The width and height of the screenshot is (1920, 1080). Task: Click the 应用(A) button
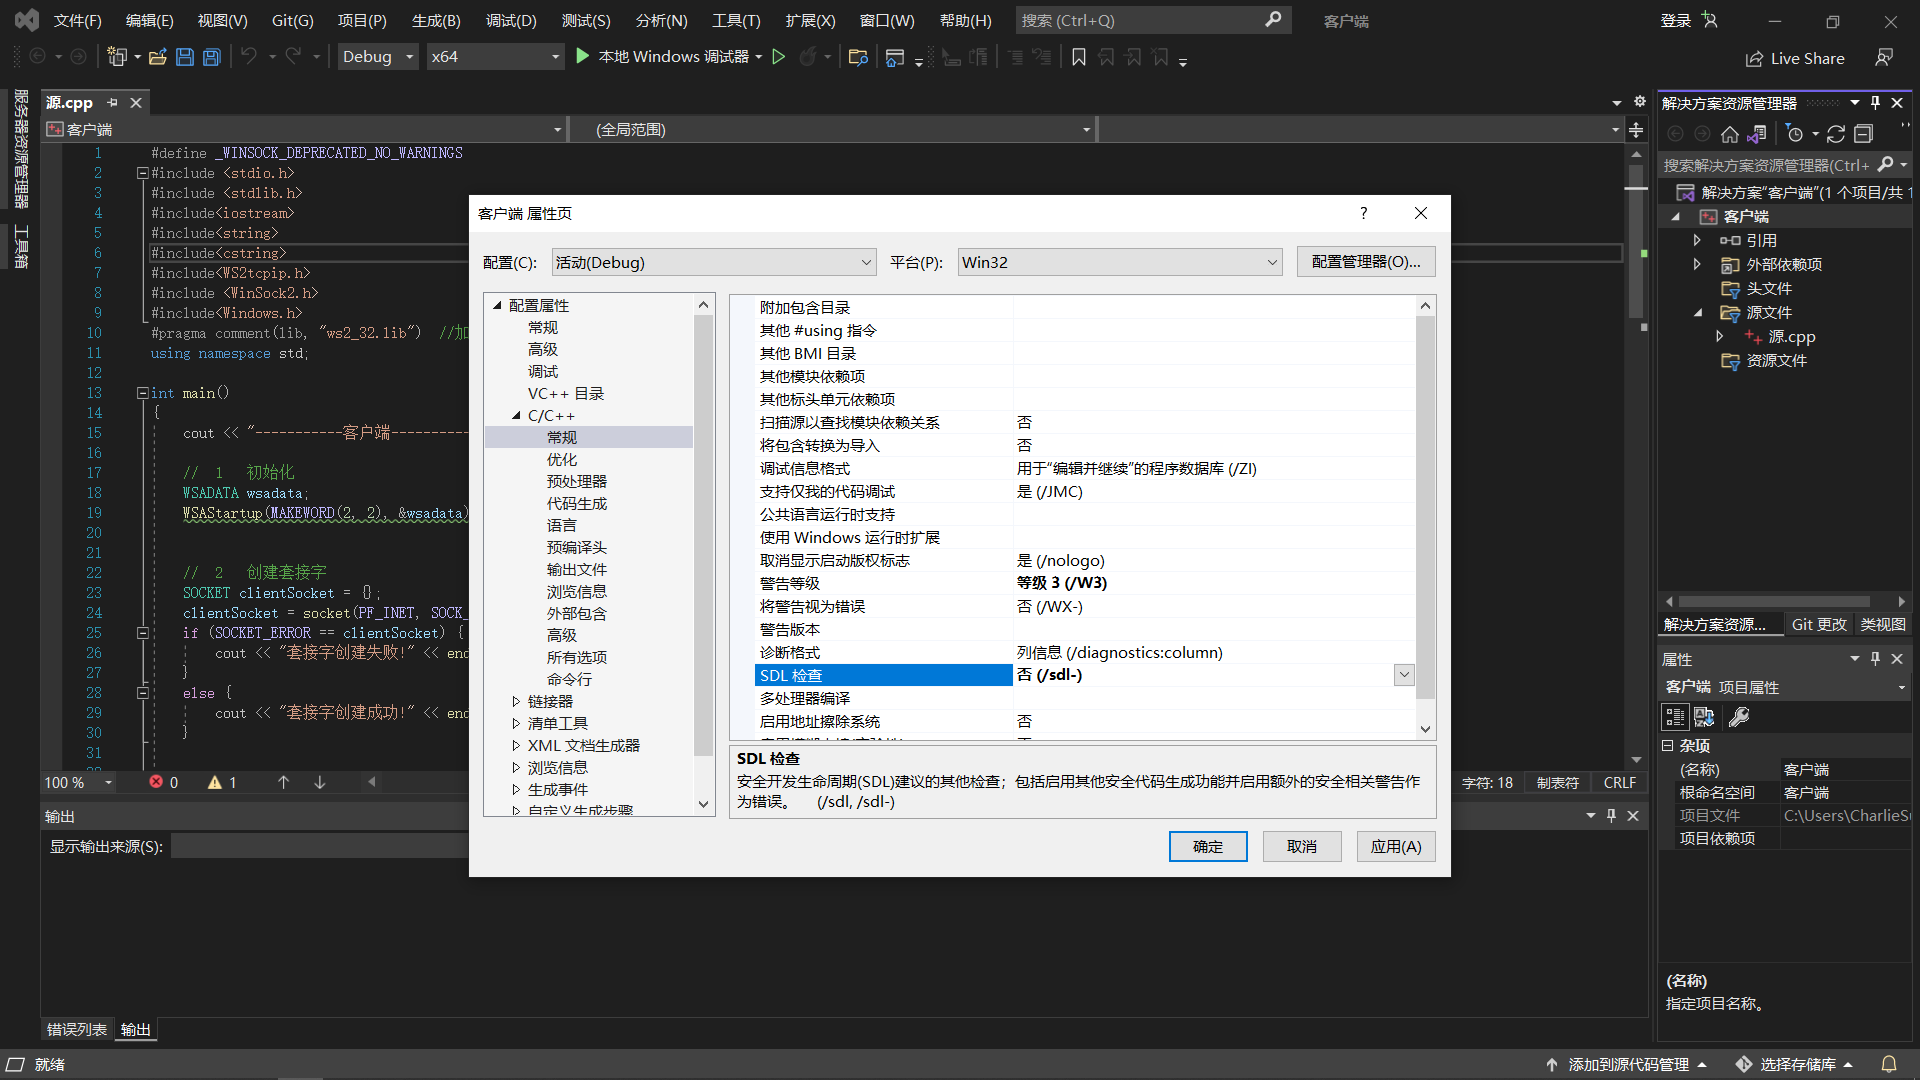[x=1395, y=846]
